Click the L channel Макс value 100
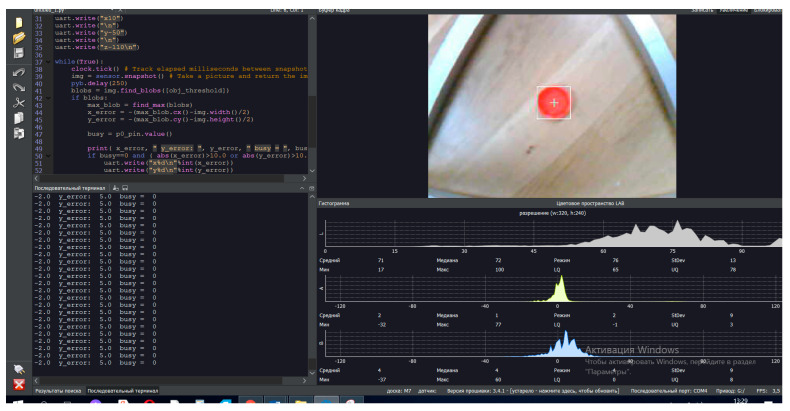The image size is (790, 411). (499, 269)
